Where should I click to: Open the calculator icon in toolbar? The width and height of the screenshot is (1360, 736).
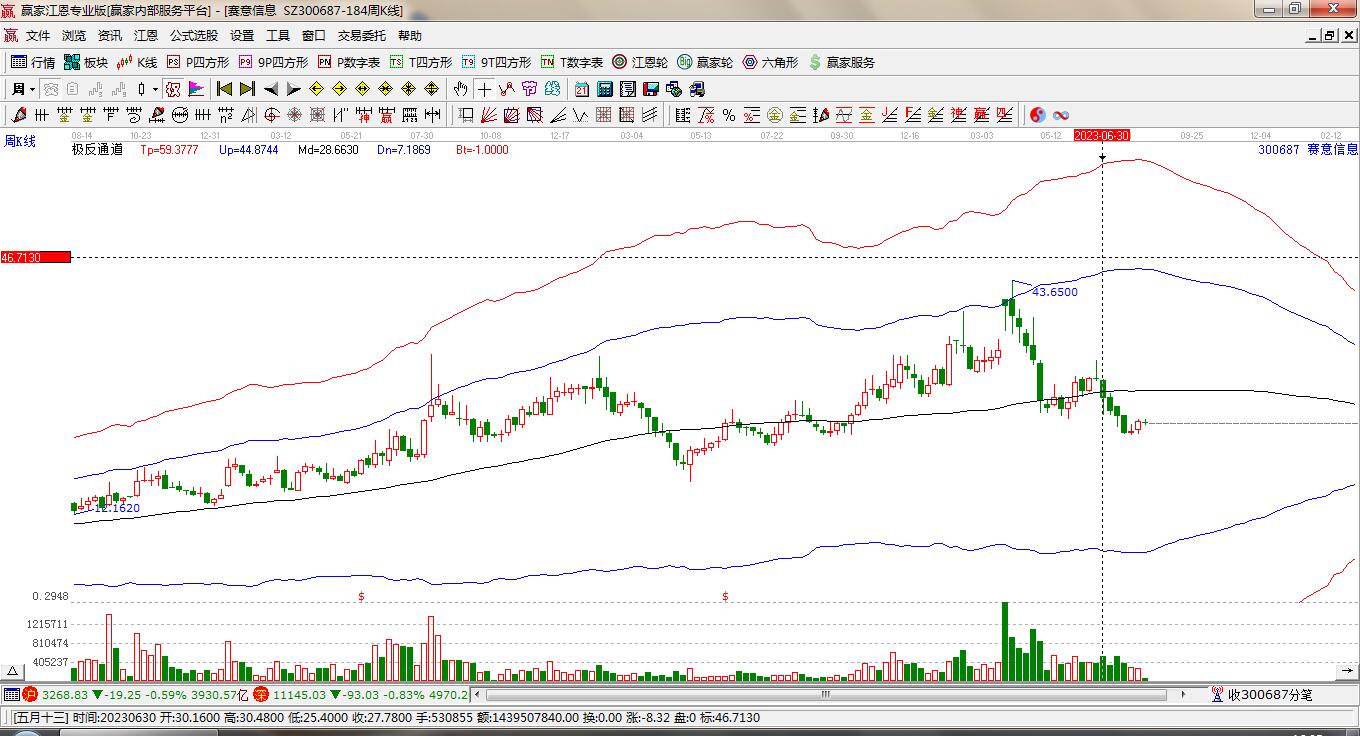pyautogui.click(x=604, y=89)
